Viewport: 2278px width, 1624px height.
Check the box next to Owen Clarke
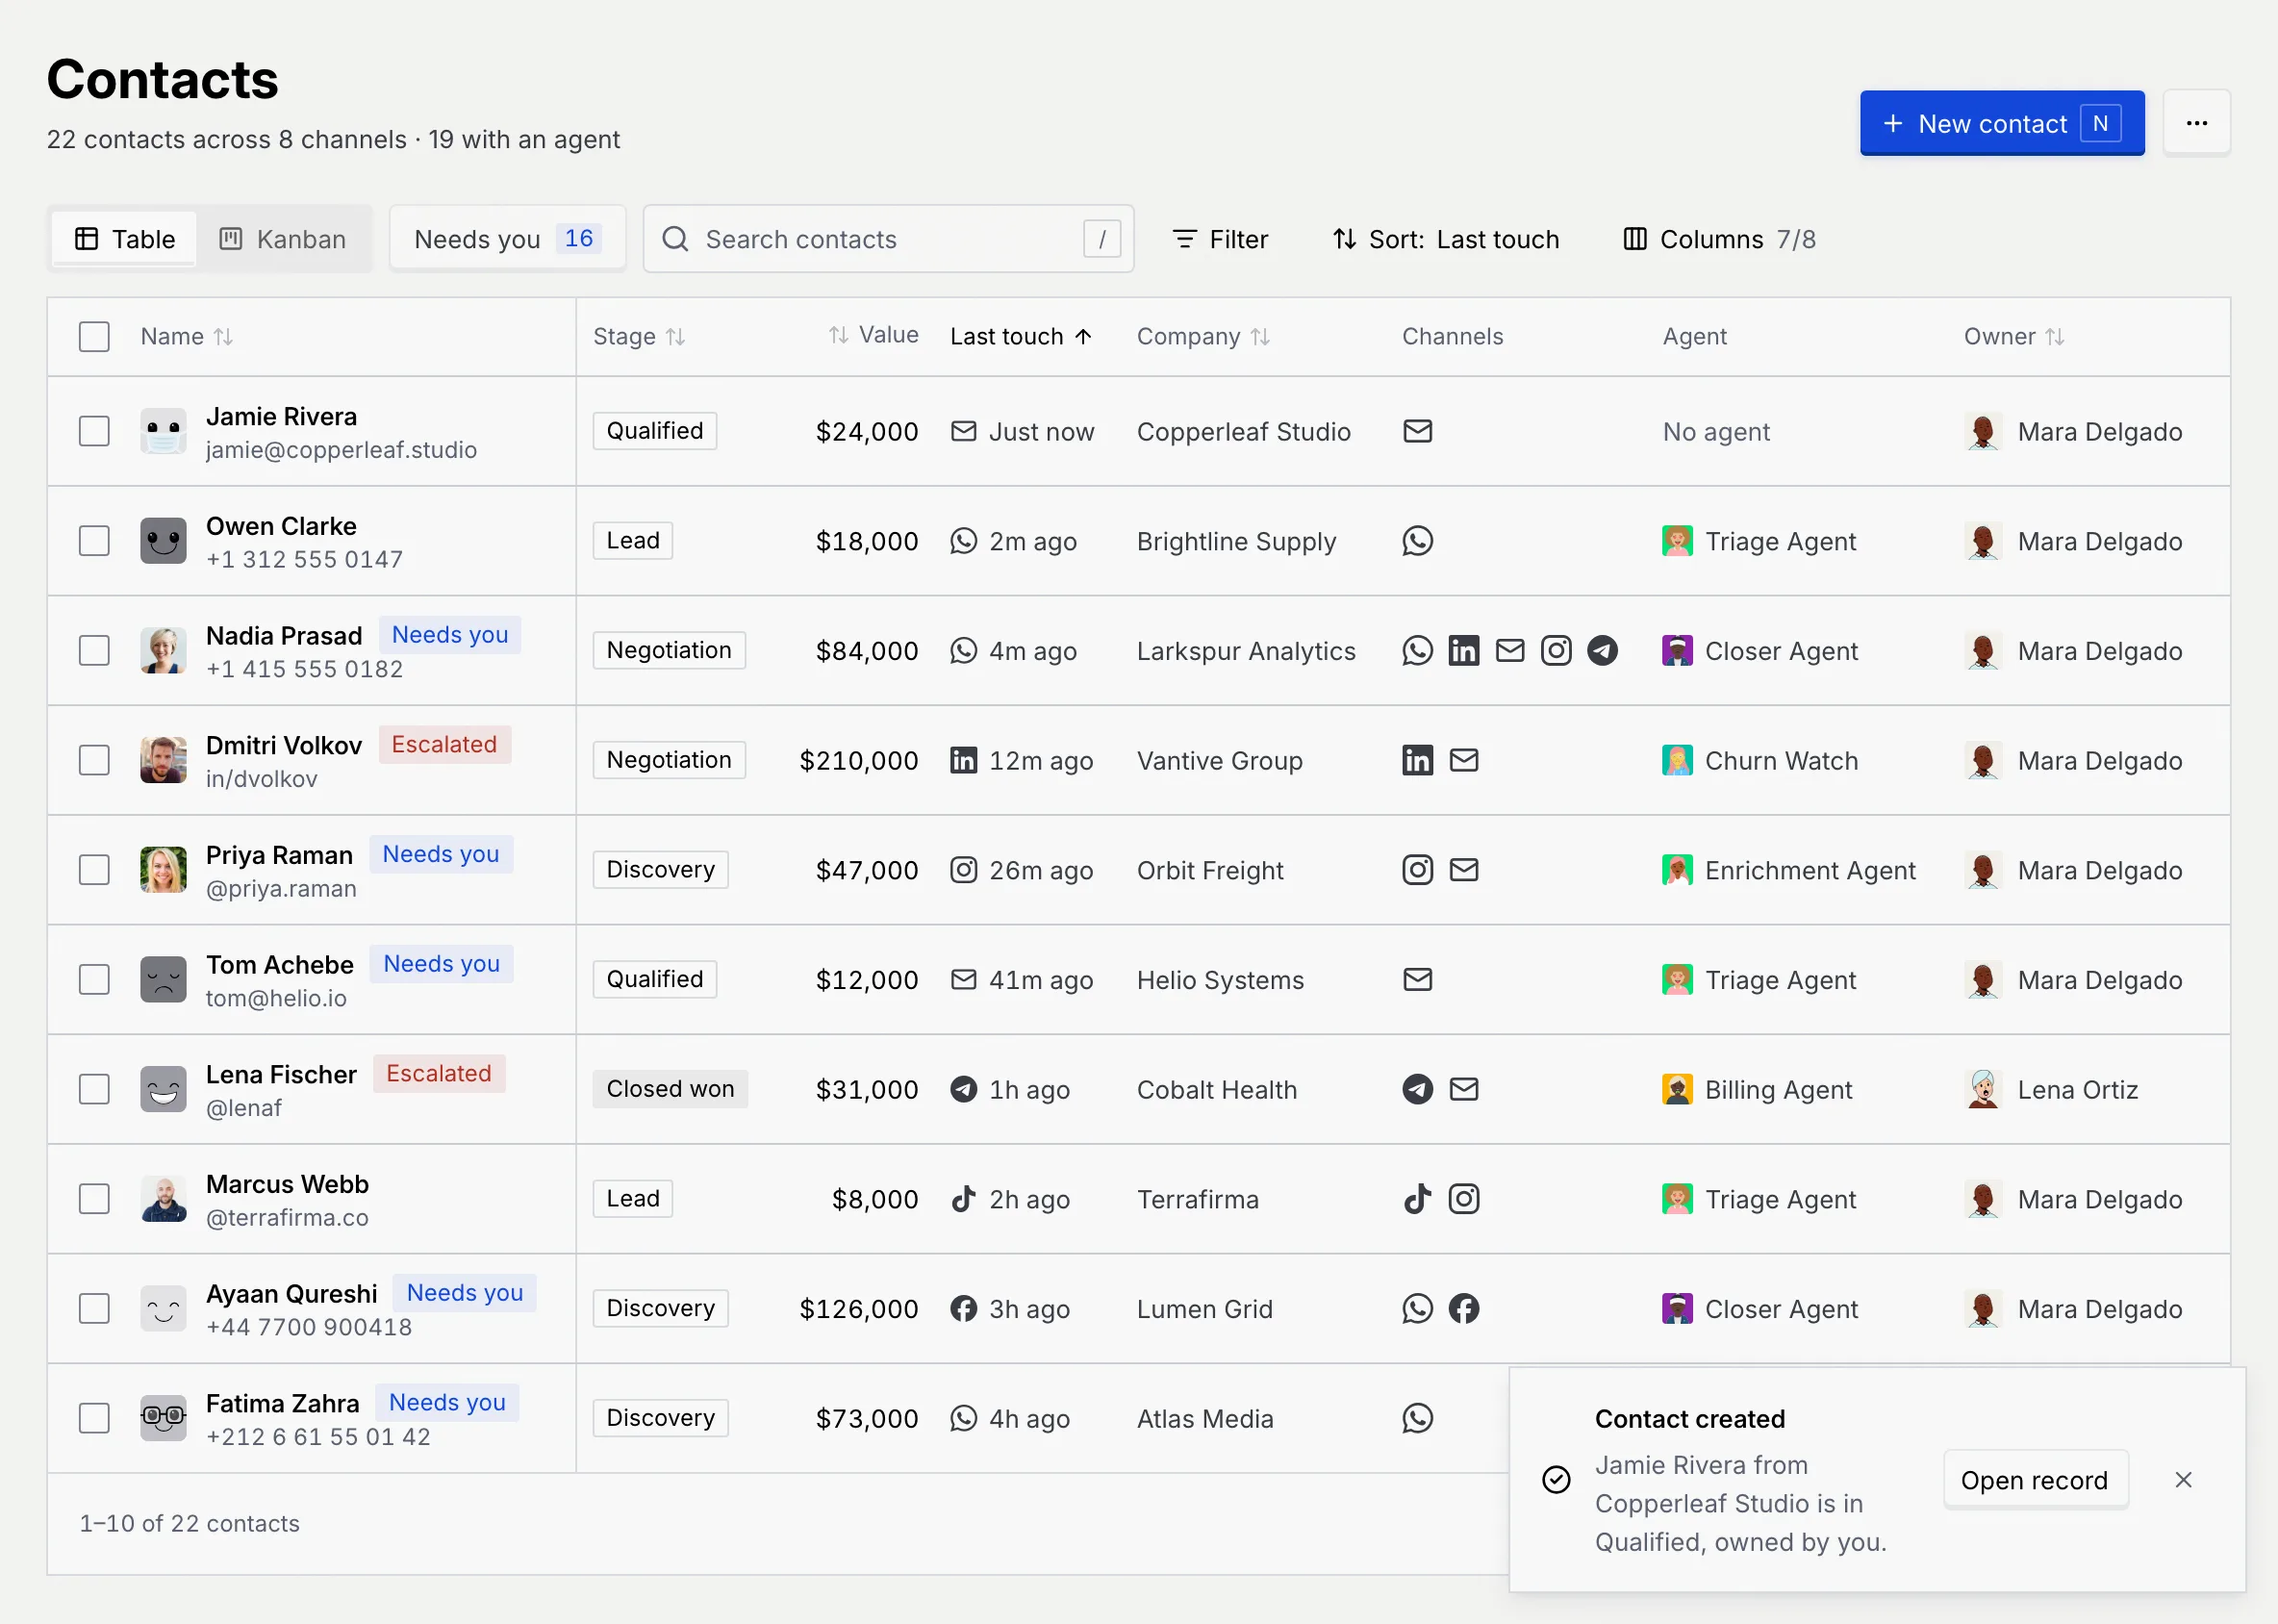[94, 541]
